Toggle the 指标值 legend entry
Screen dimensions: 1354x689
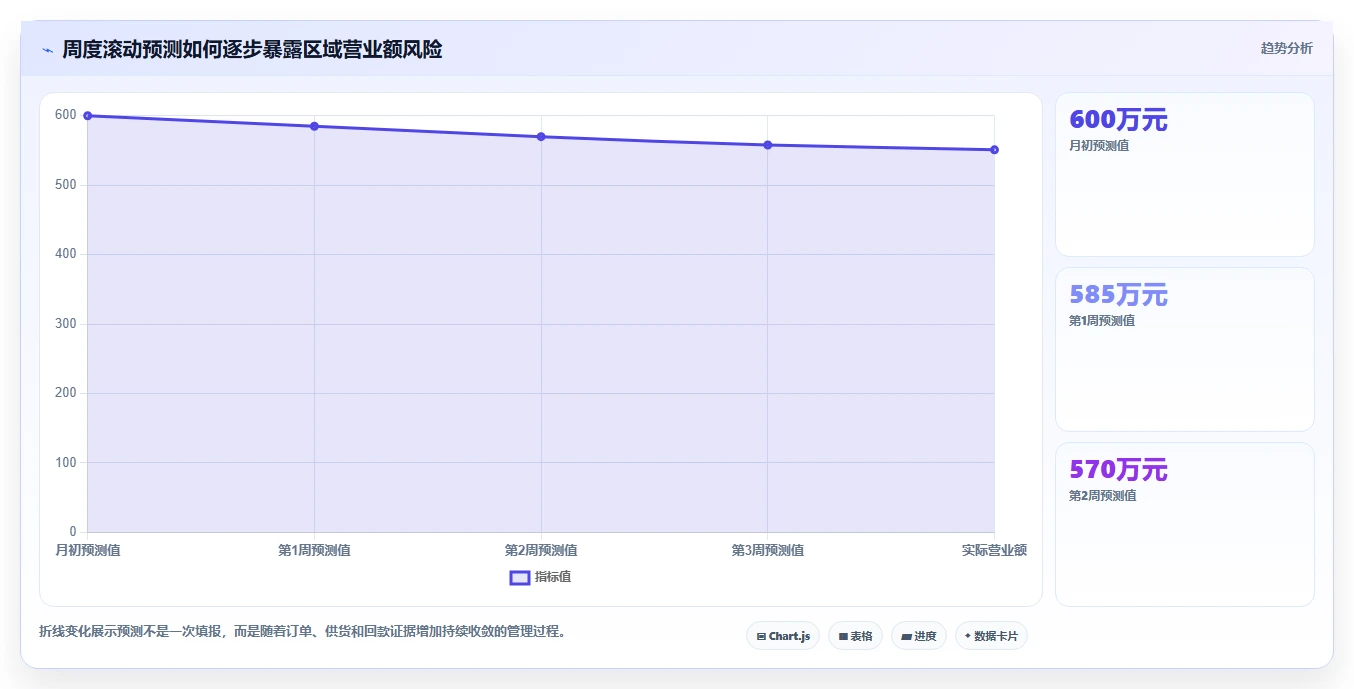point(540,577)
